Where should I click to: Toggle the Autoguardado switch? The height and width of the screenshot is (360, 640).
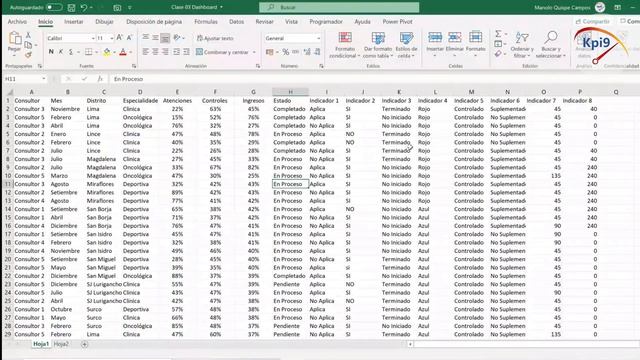[x=54, y=7]
